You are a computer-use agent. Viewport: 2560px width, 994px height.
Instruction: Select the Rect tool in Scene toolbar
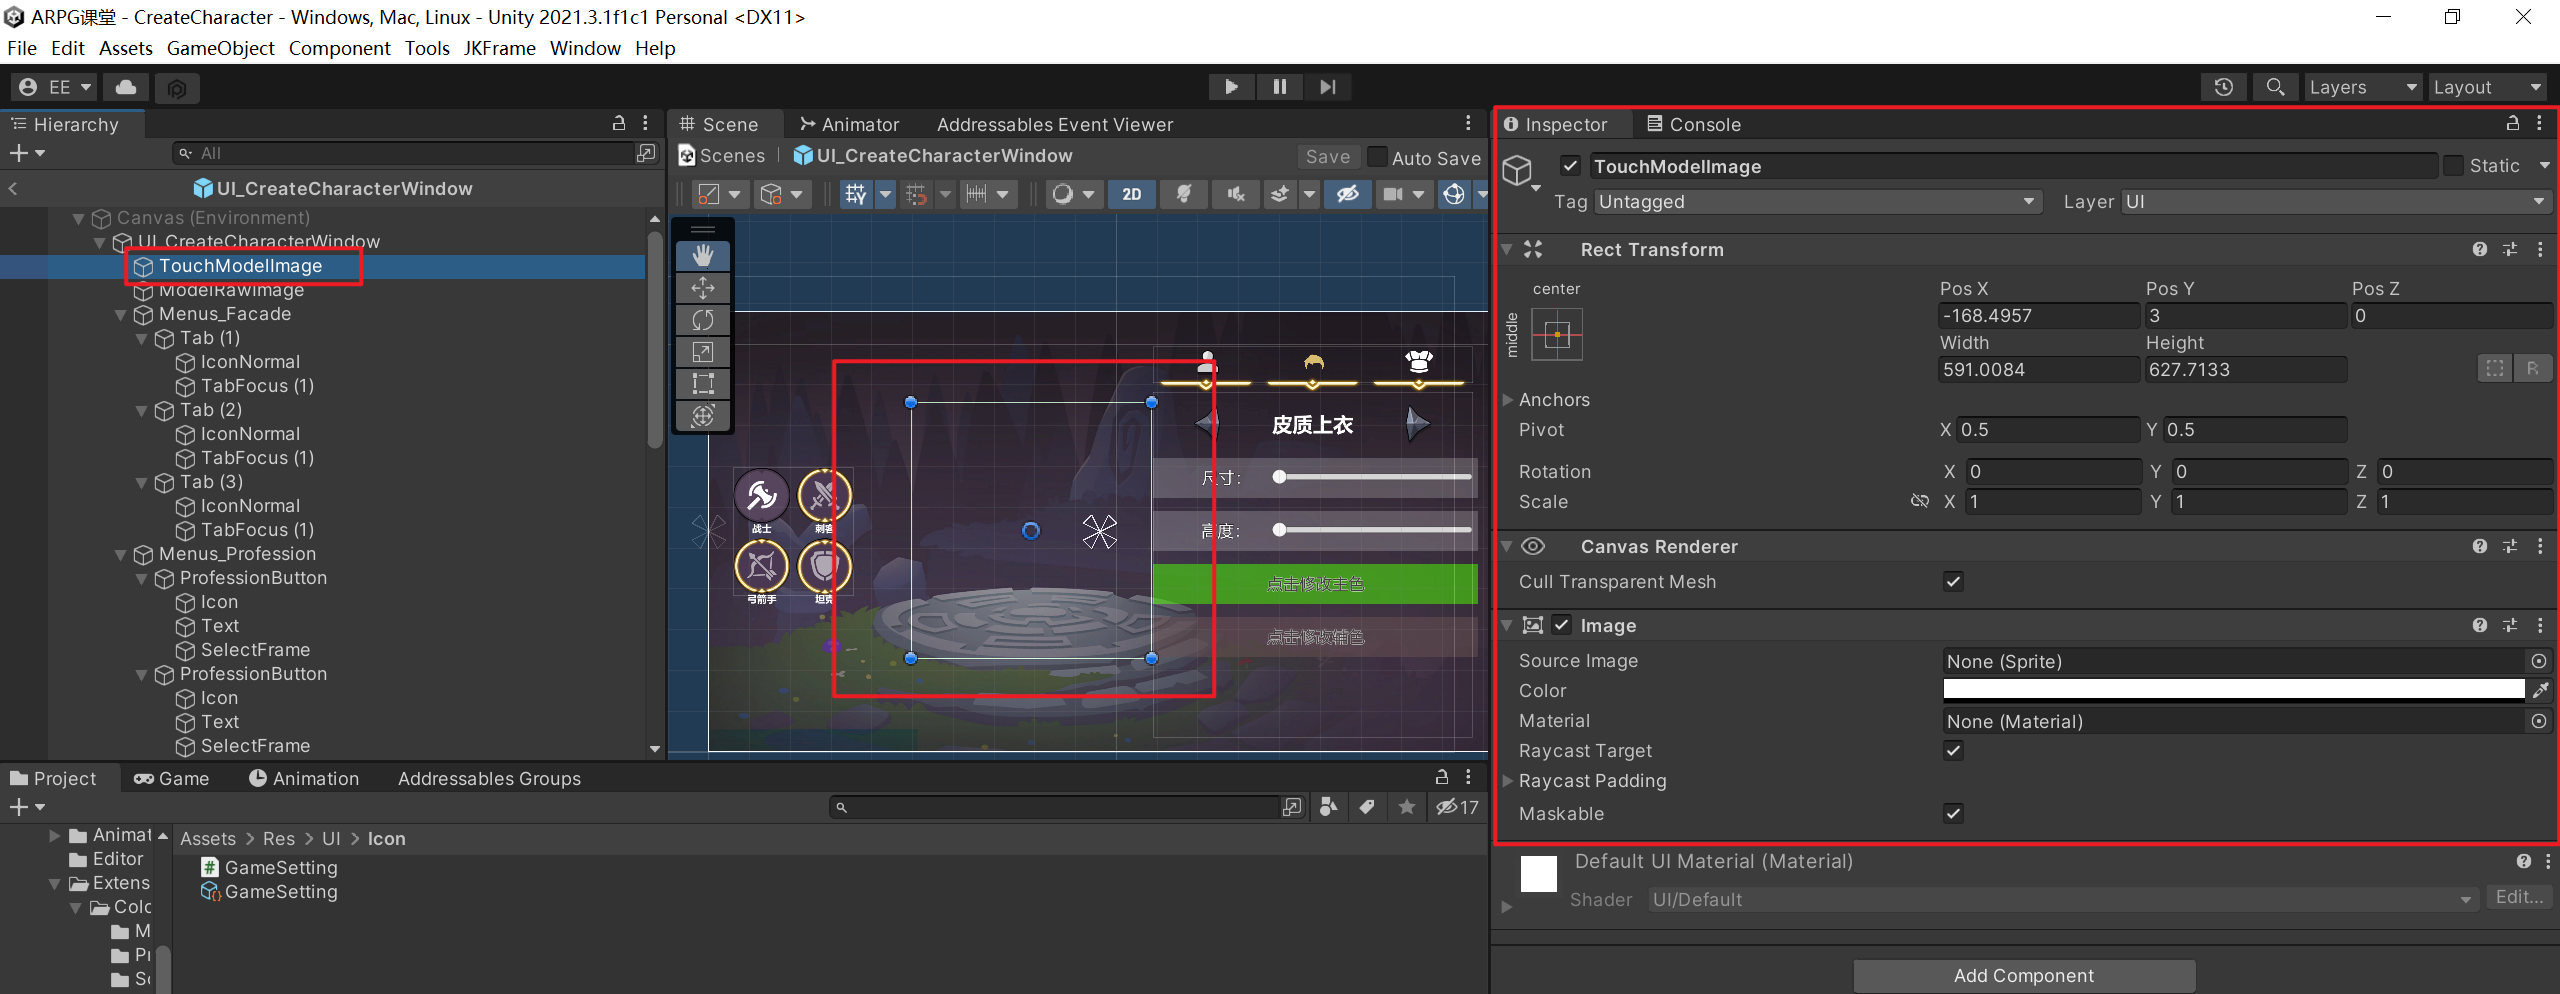703,383
